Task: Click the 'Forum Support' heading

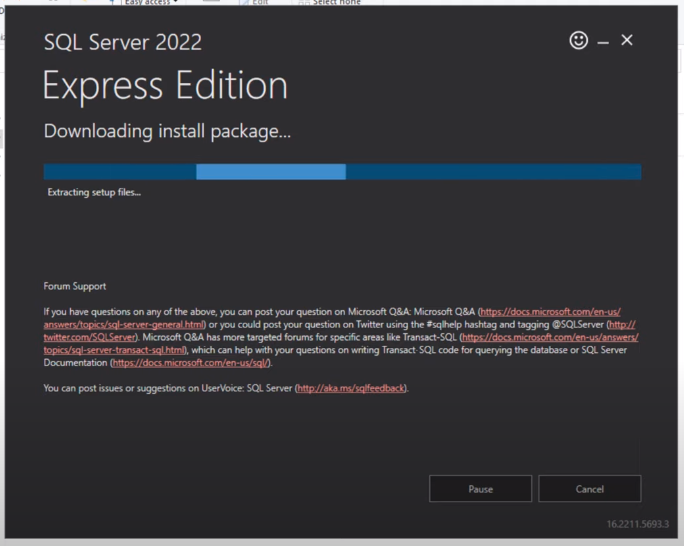Action: coord(75,286)
